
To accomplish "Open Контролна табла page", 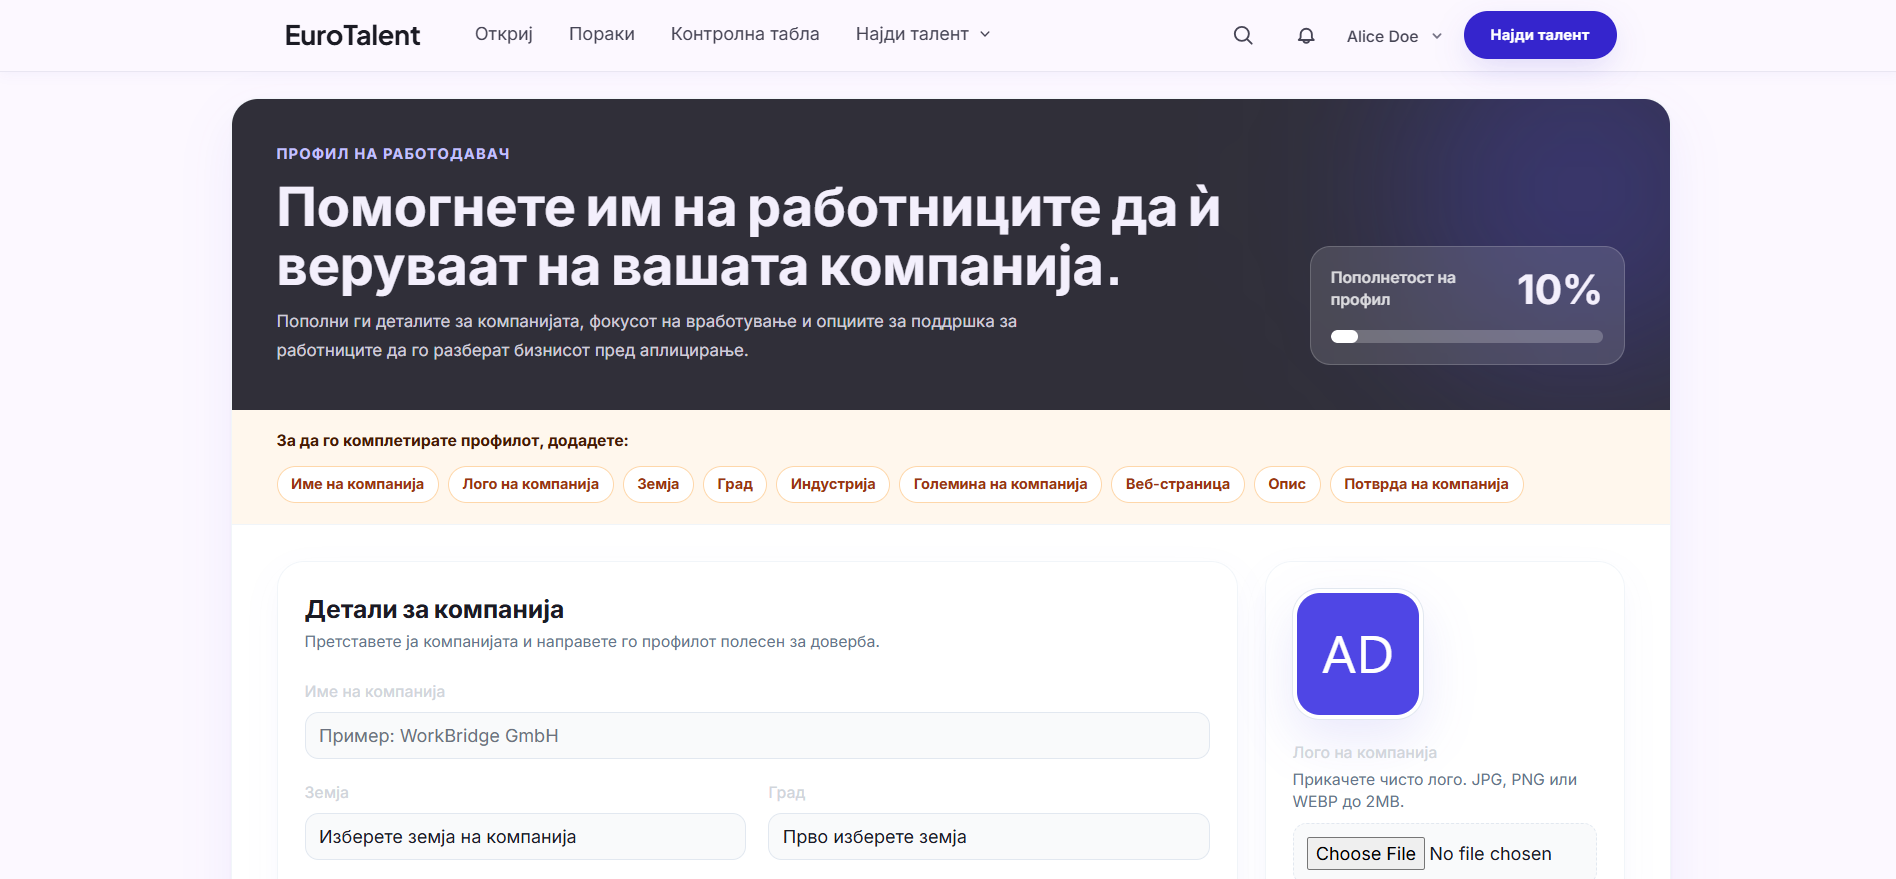I will pyautogui.click(x=745, y=34).
